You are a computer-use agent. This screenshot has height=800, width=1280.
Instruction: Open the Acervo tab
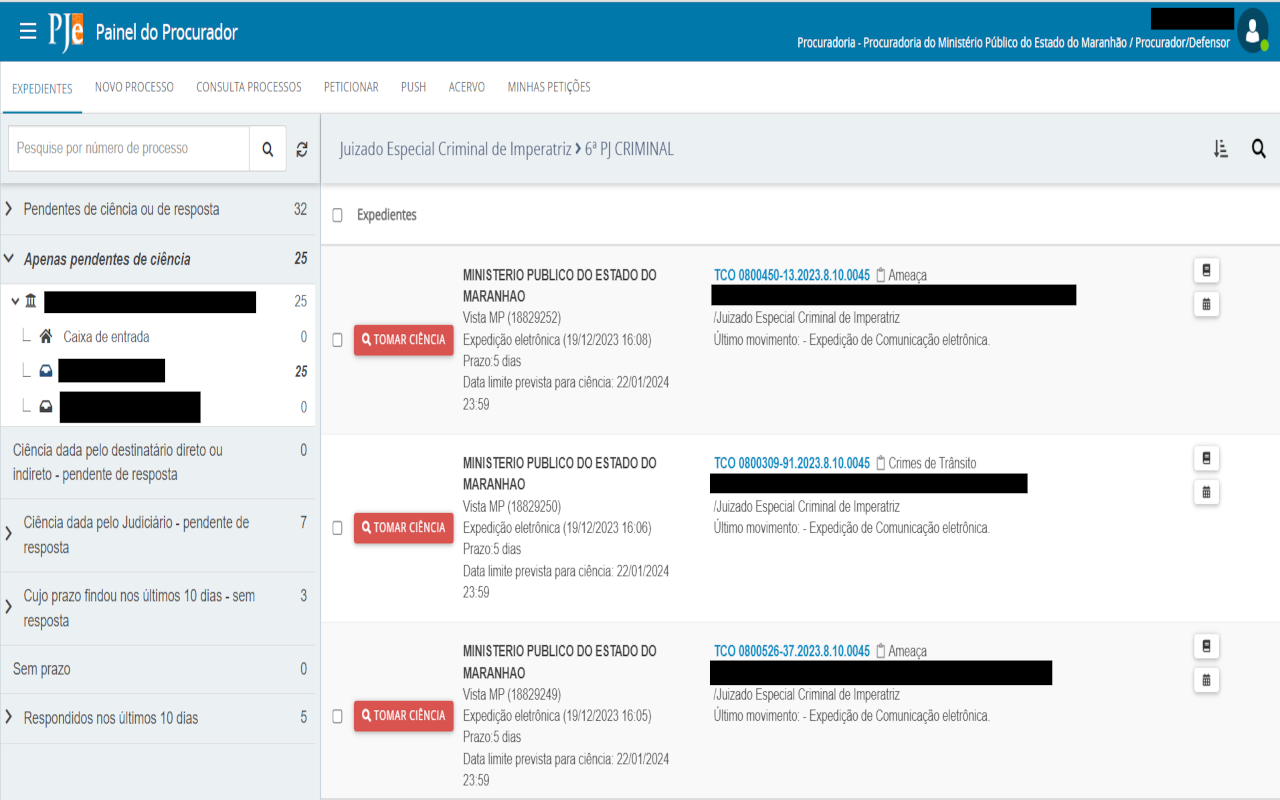(x=467, y=88)
